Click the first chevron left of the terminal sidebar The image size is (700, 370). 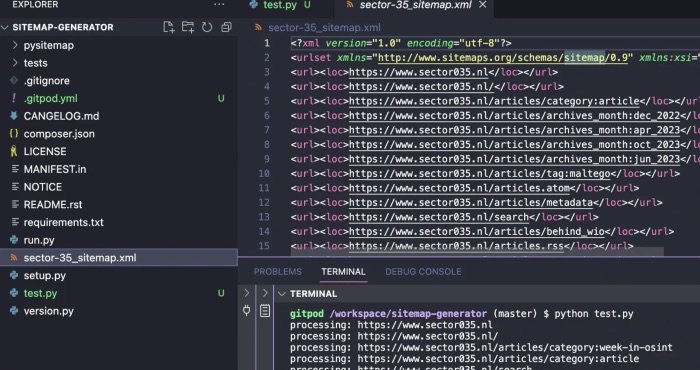click(x=246, y=293)
